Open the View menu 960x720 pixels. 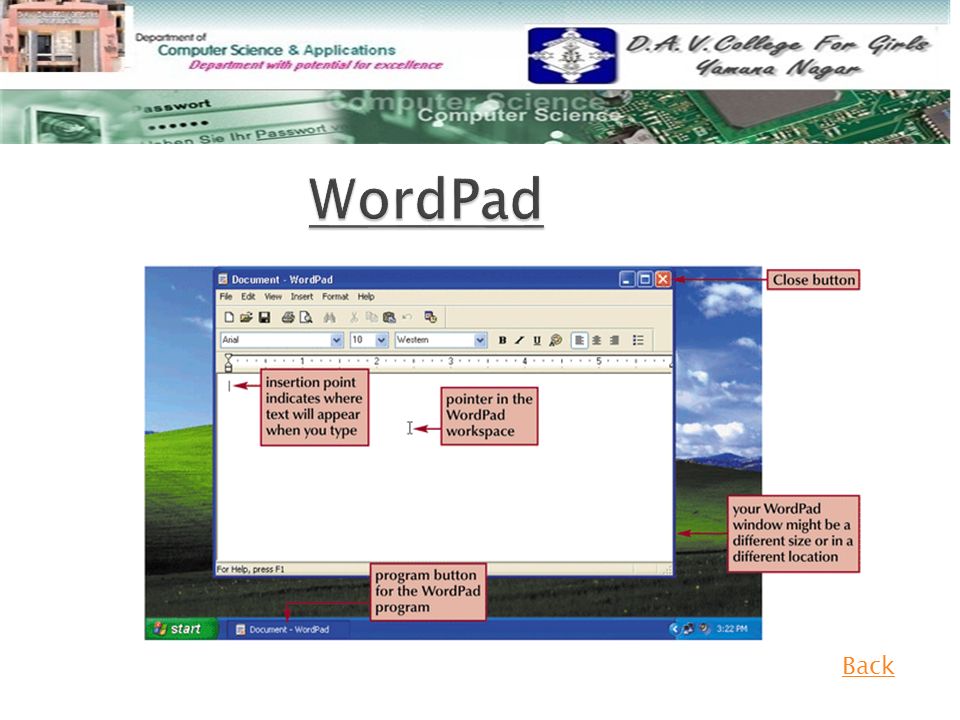pos(273,296)
